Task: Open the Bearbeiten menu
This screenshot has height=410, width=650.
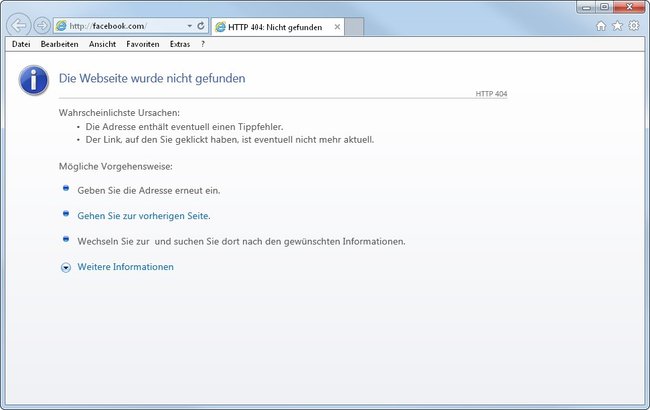Action: pos(59,44)
